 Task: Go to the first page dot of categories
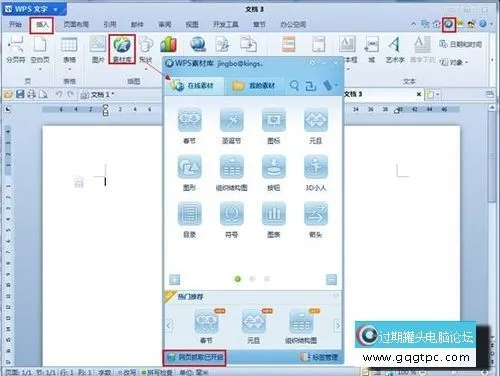pyautogui.click(x=238, y=279)
